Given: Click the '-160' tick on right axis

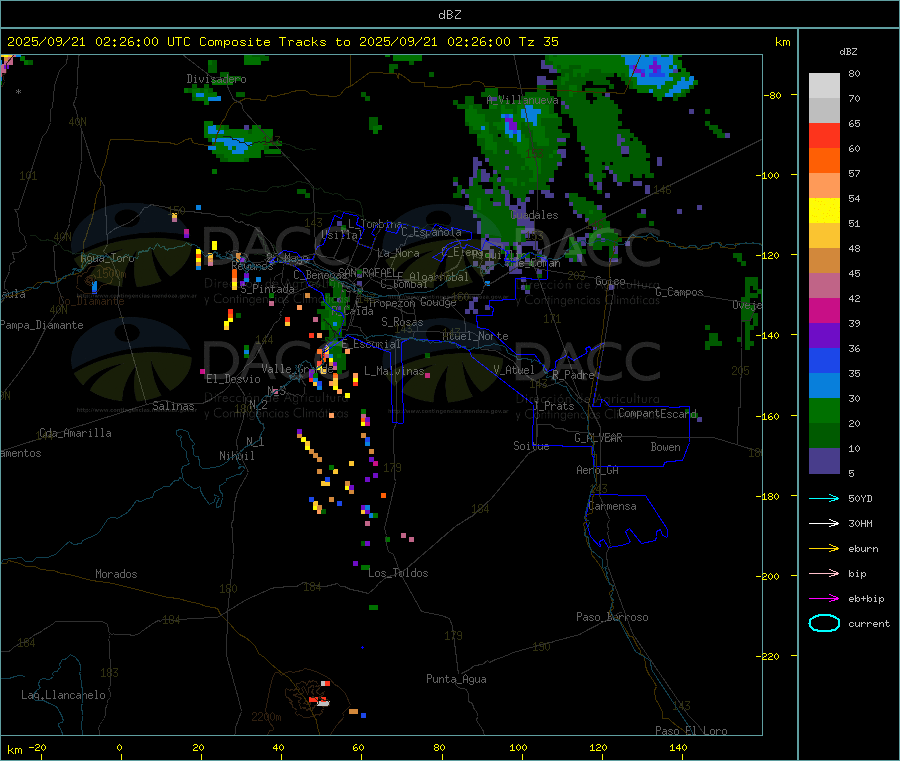Looking at the screenshot, I should 770,416.
